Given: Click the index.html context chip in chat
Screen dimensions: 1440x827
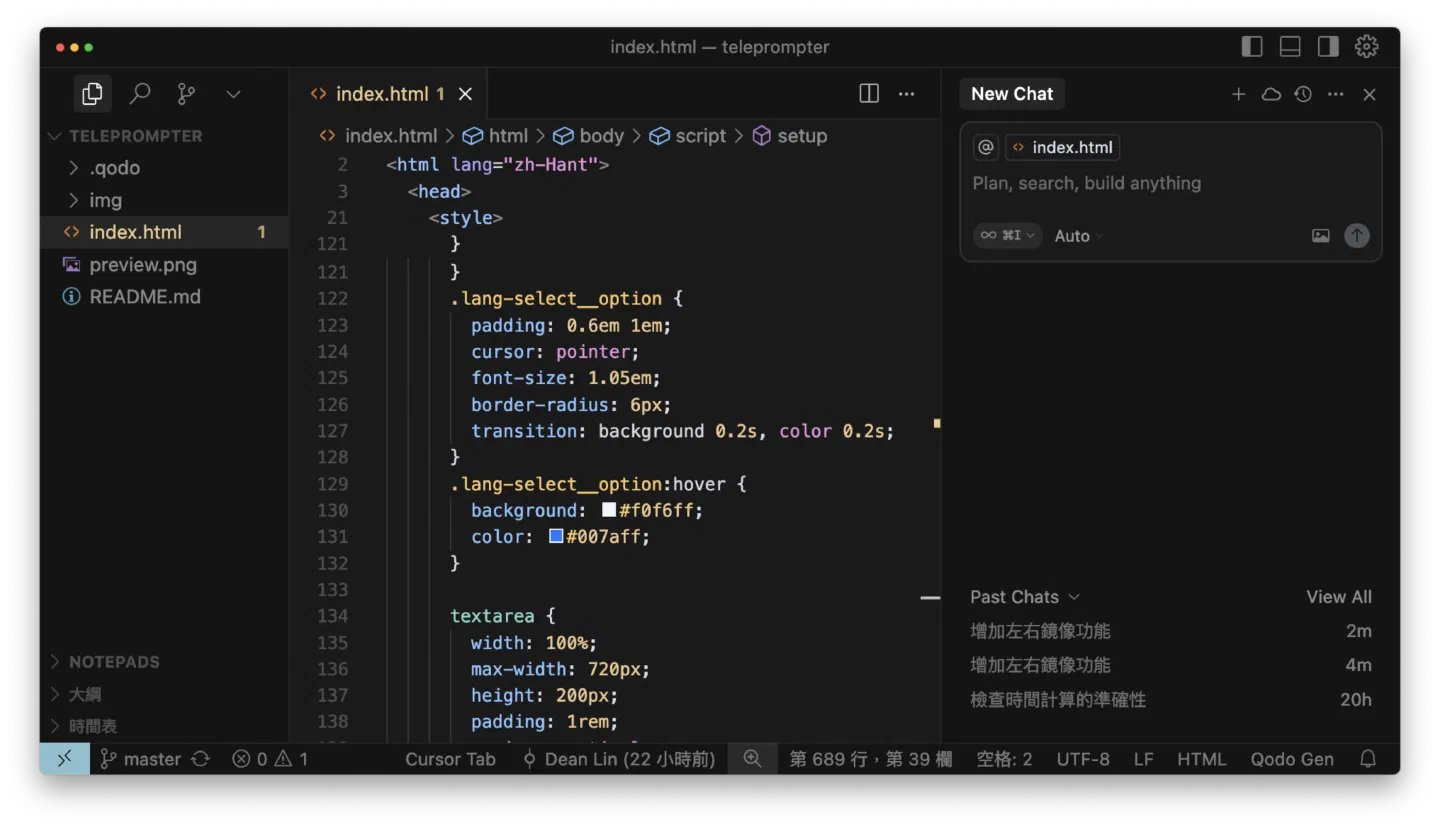Looking at the screenshot, I should coord(1062,147).
